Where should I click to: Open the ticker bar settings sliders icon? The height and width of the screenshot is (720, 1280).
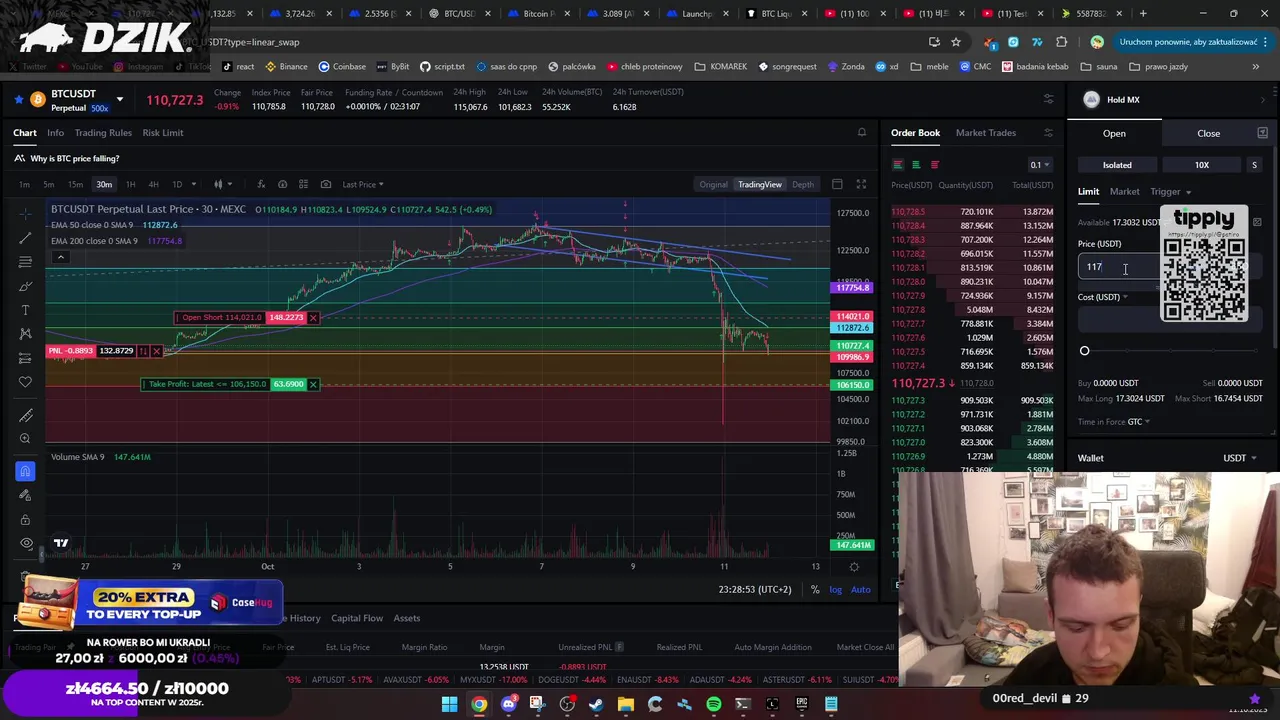[x=1048, y=98]
